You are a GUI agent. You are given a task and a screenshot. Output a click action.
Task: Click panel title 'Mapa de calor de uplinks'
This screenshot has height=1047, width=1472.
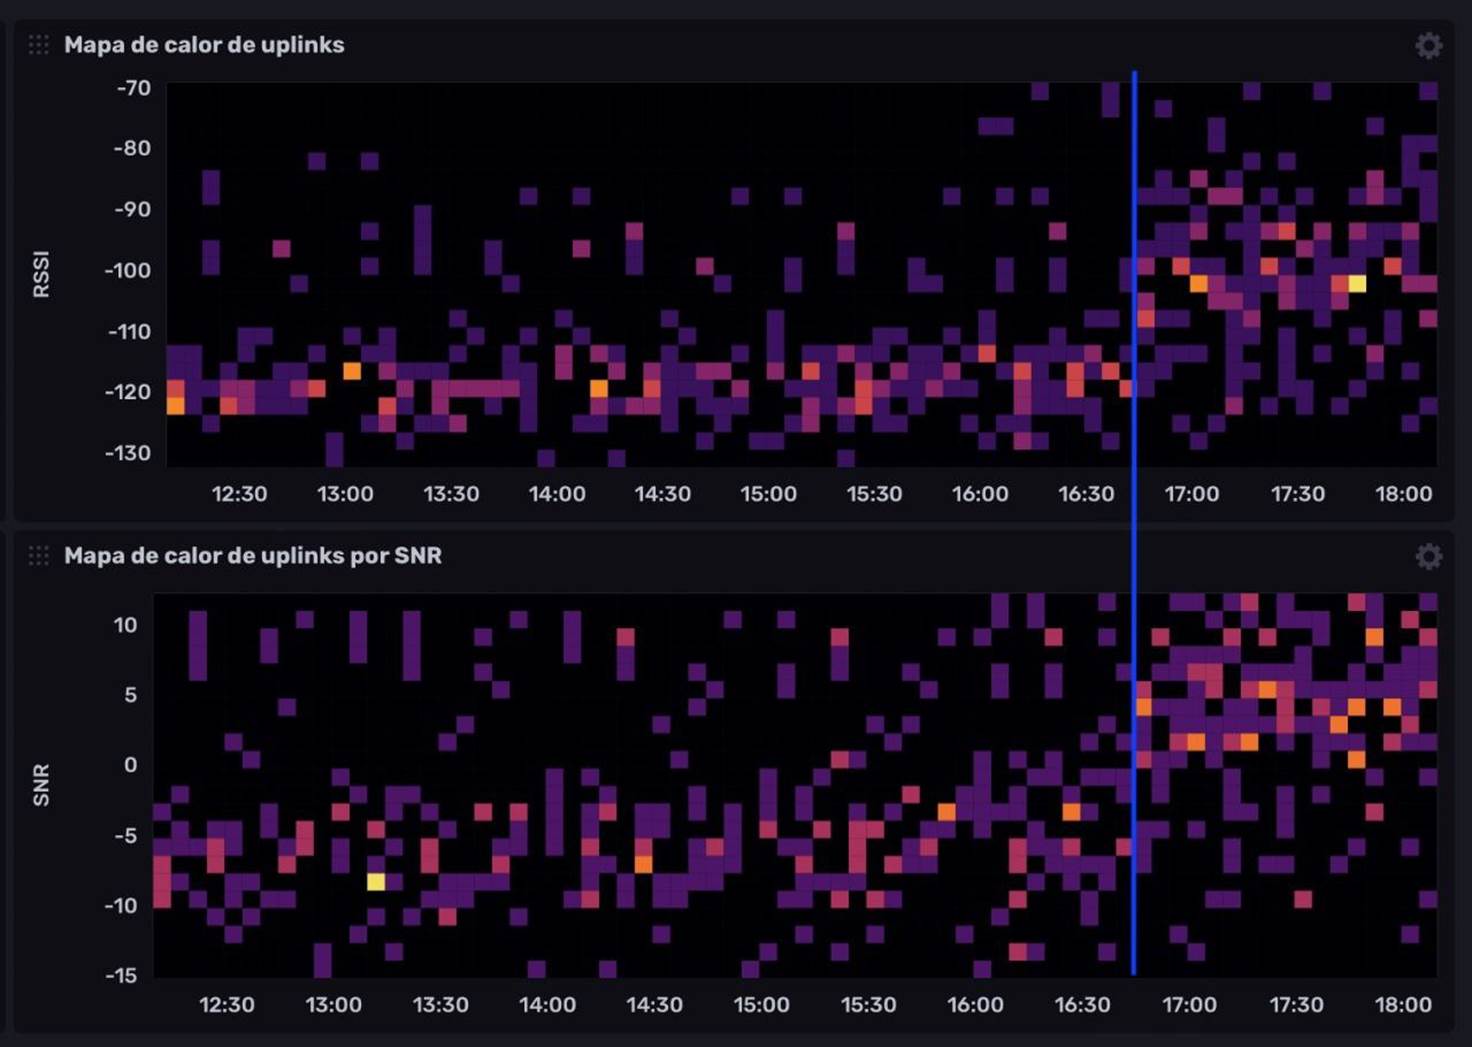coord(204,45)
